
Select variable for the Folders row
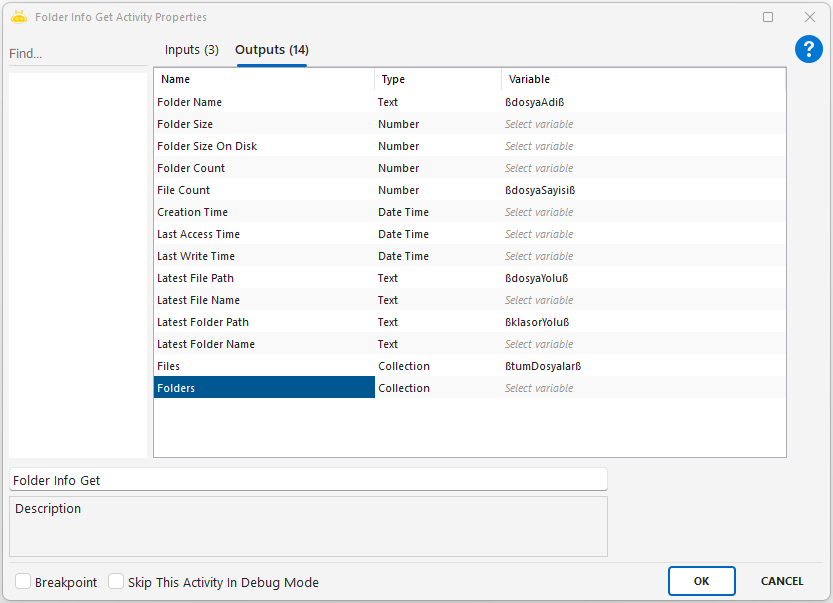539,388
